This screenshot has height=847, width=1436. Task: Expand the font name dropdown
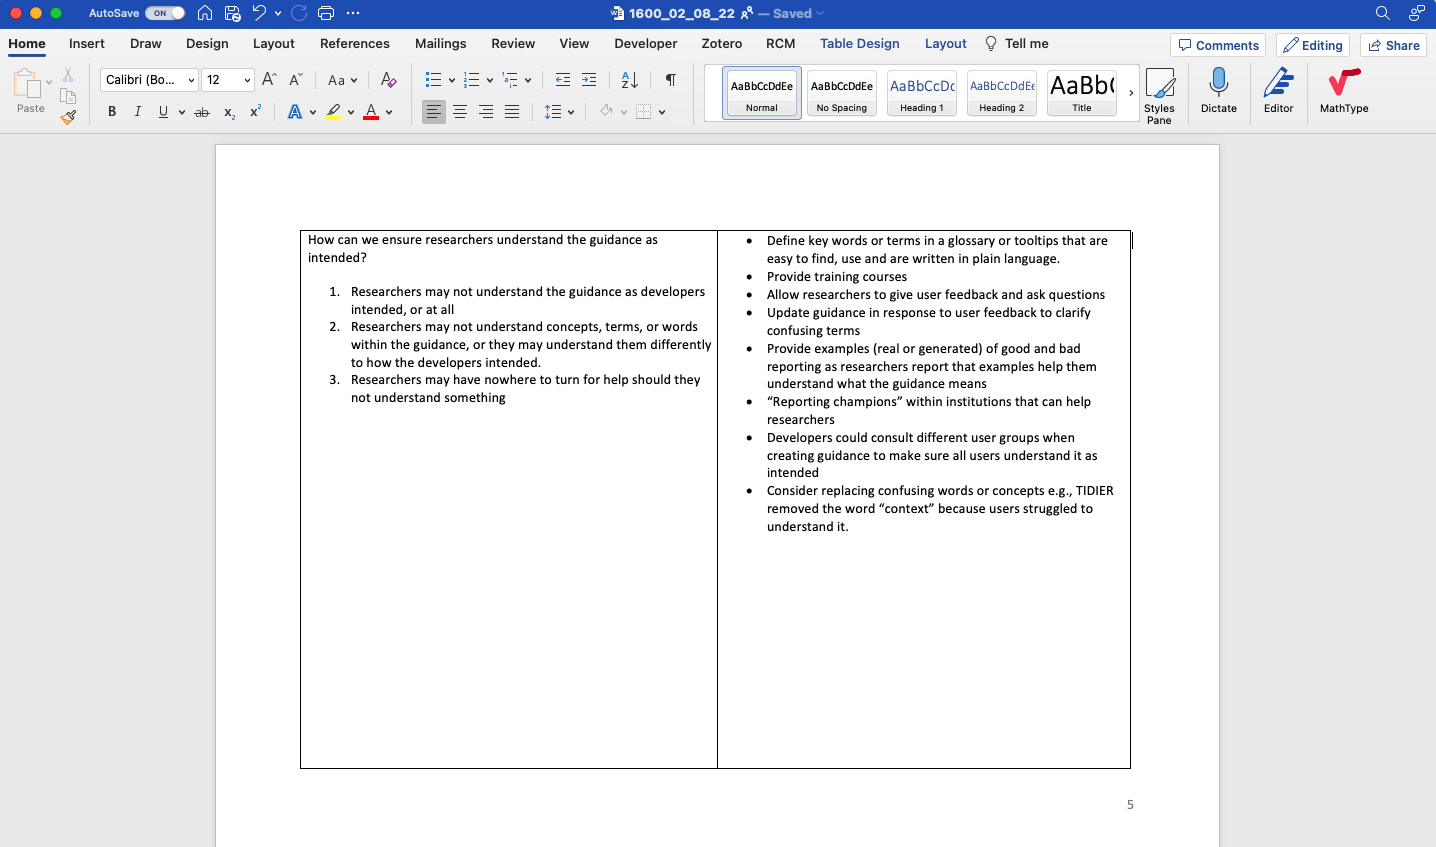coord(191,80)
